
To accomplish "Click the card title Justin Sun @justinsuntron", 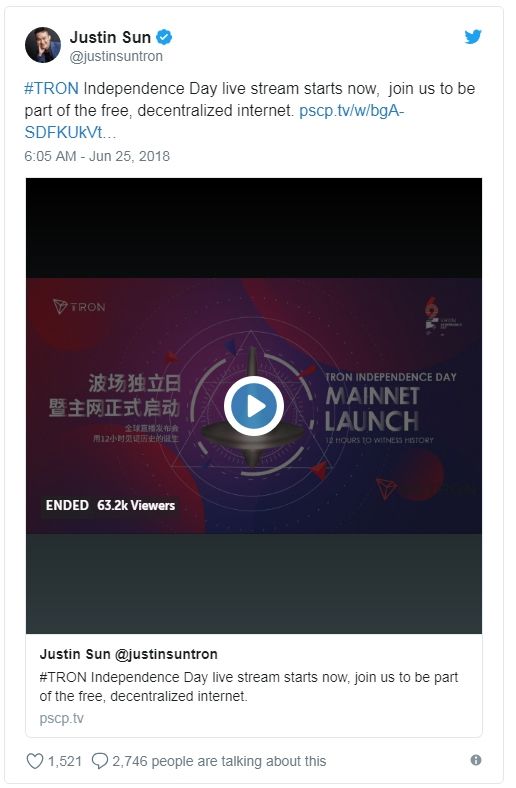I will point(129,654).
